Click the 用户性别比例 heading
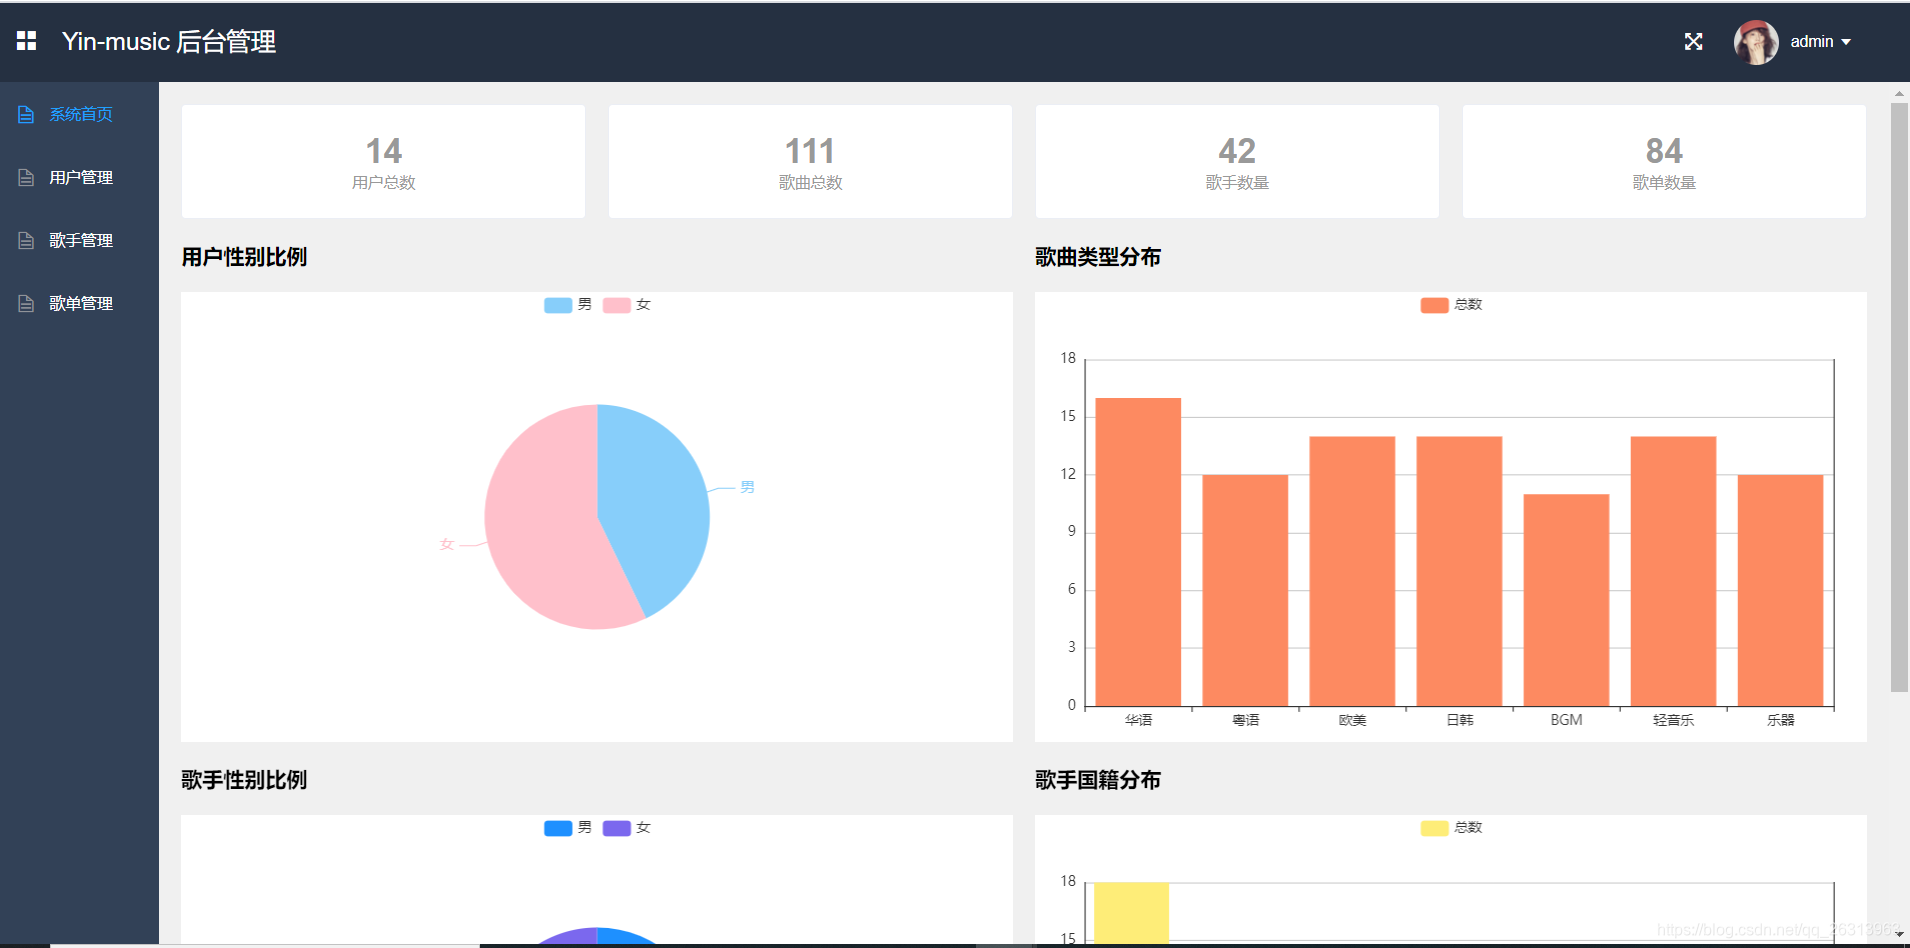 [244, 257]
